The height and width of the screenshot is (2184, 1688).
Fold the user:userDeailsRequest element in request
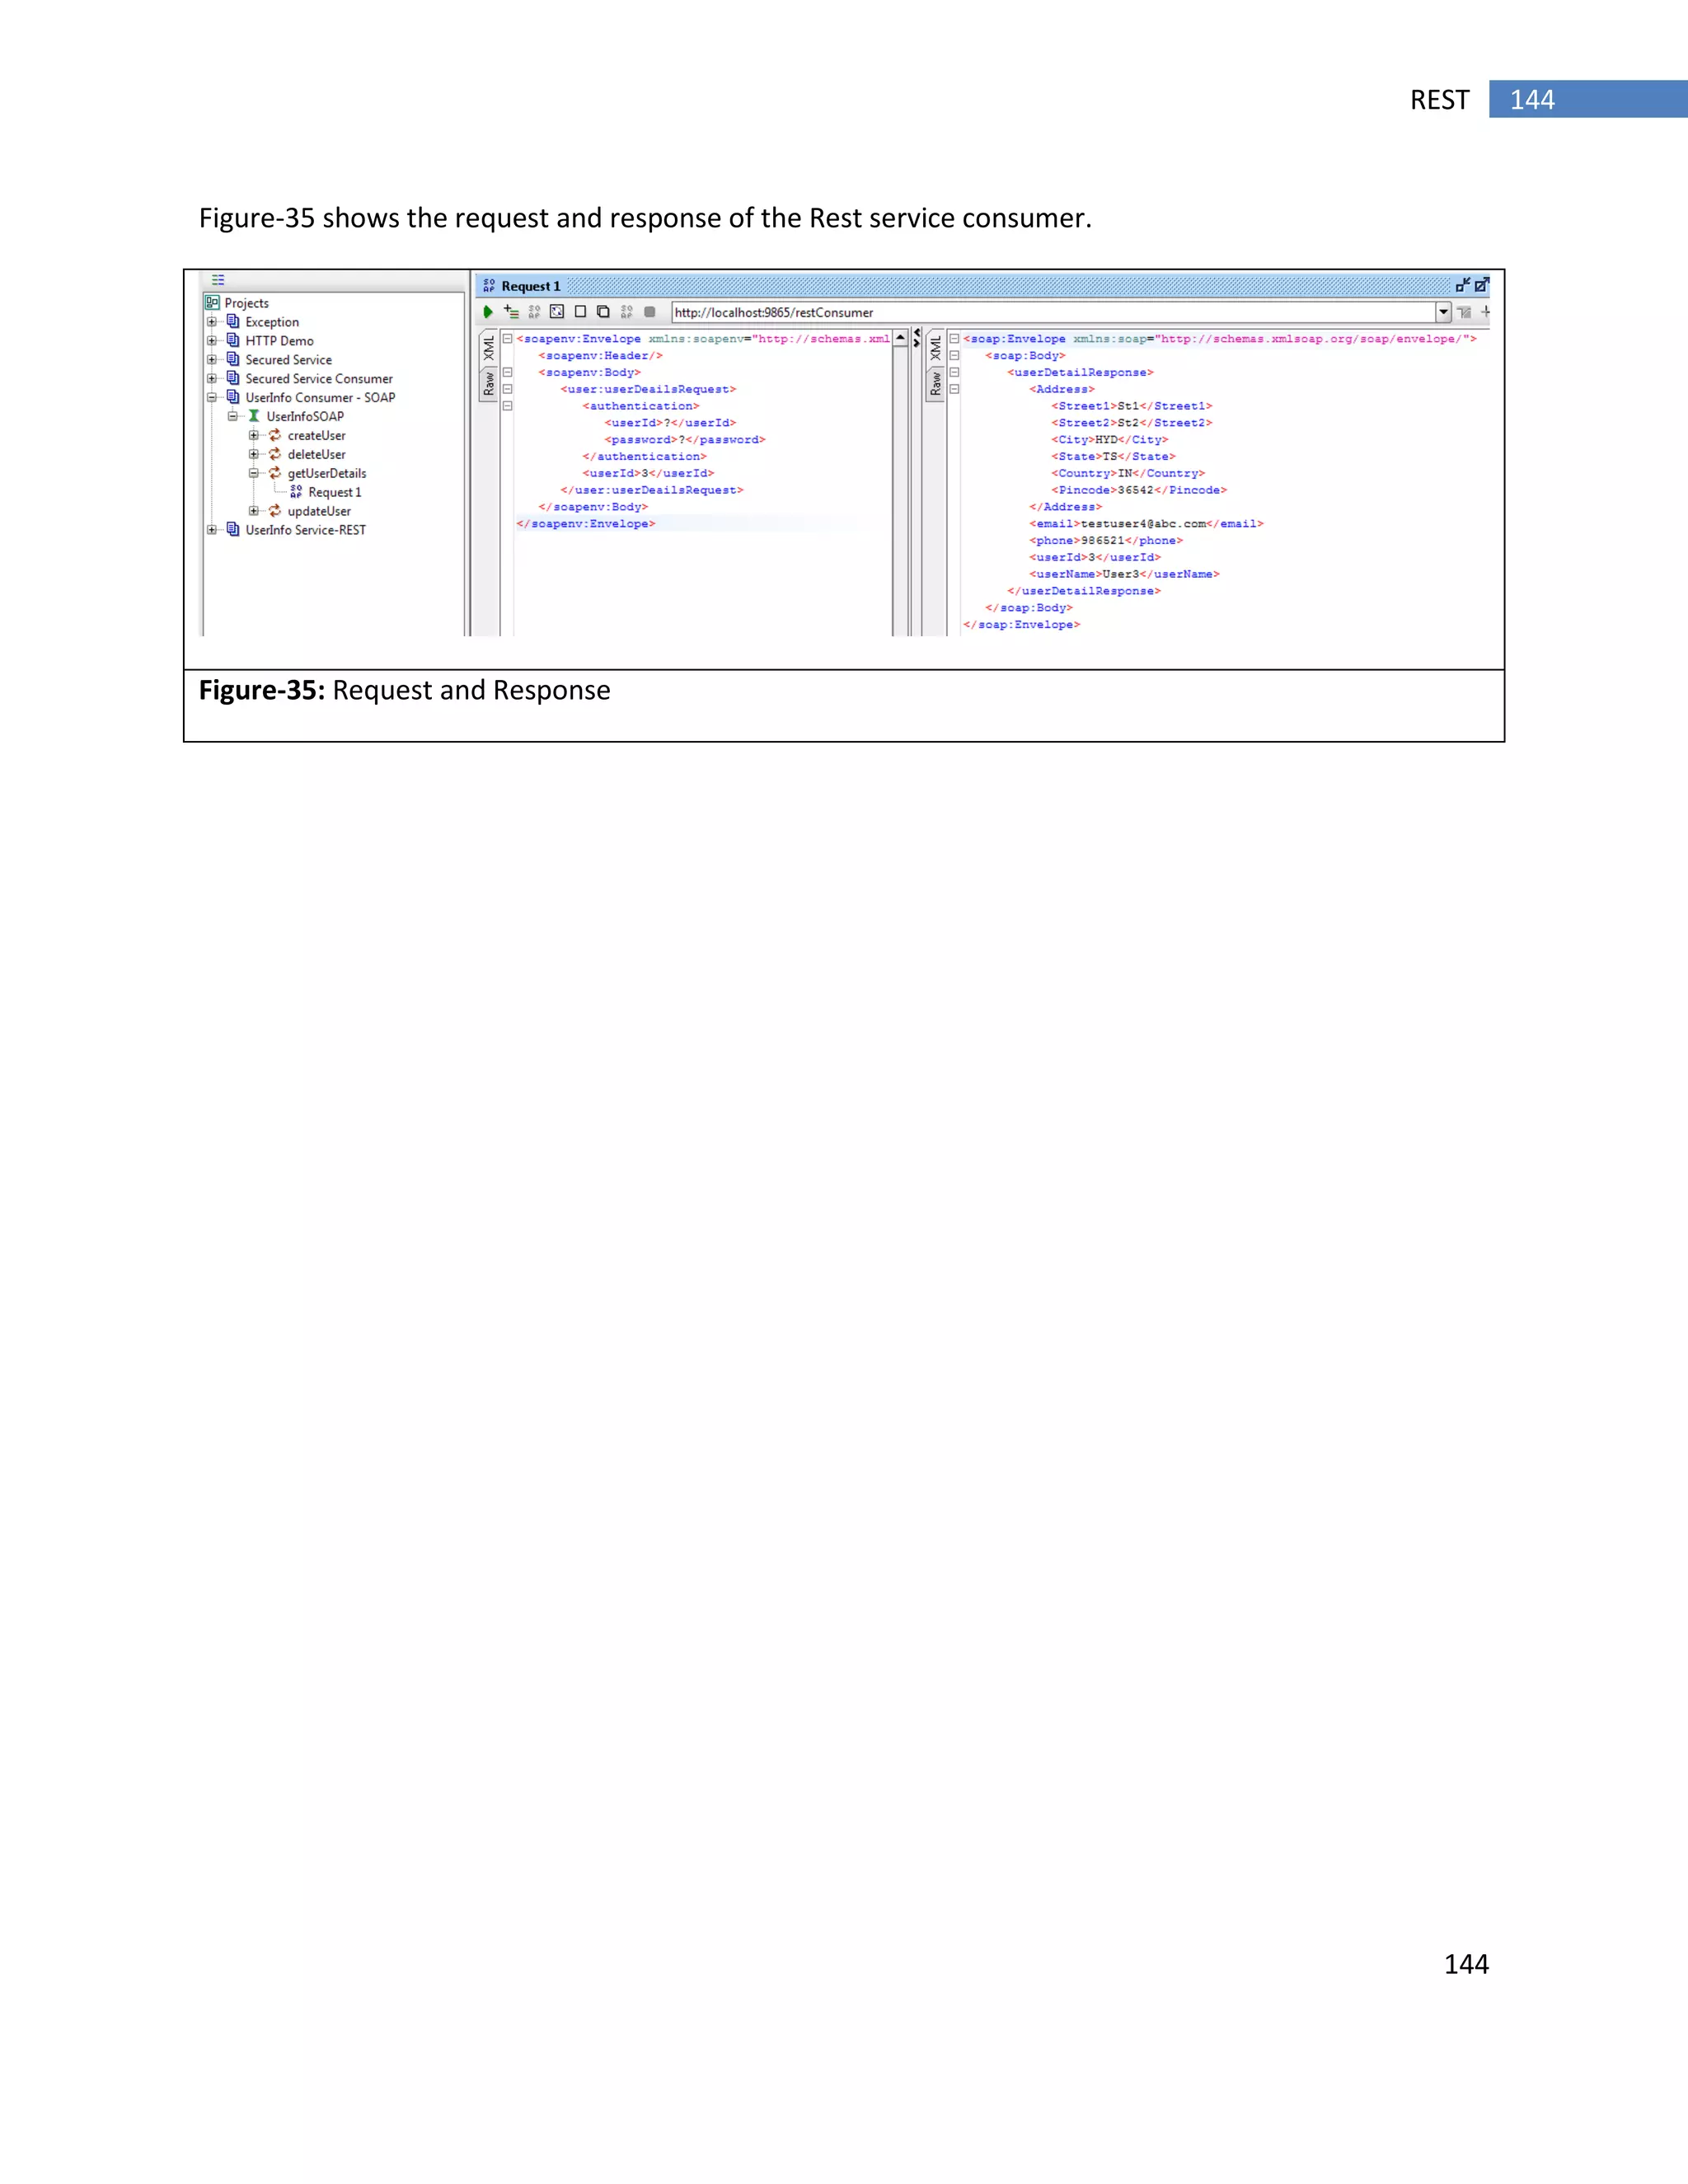pyautogui.click(x=507, y=389)
